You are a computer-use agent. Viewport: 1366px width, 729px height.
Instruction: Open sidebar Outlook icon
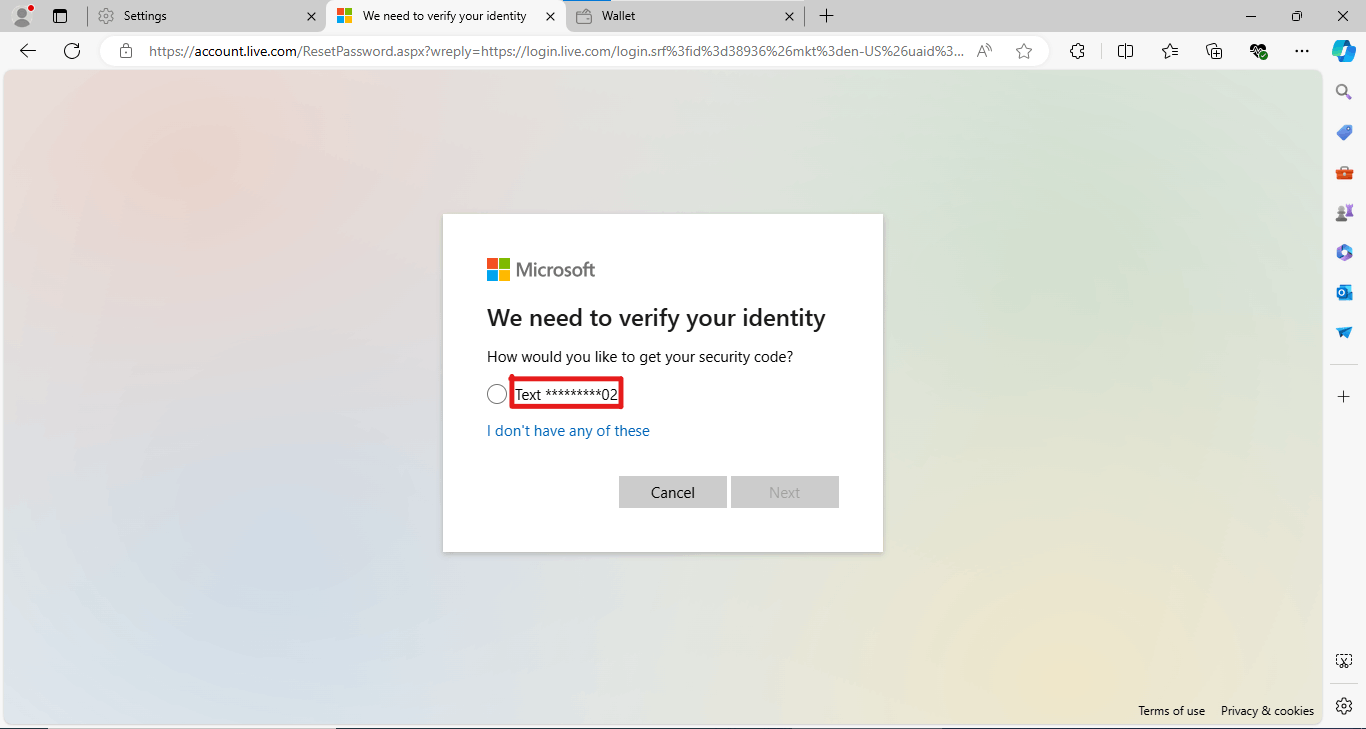point(1344,293)
